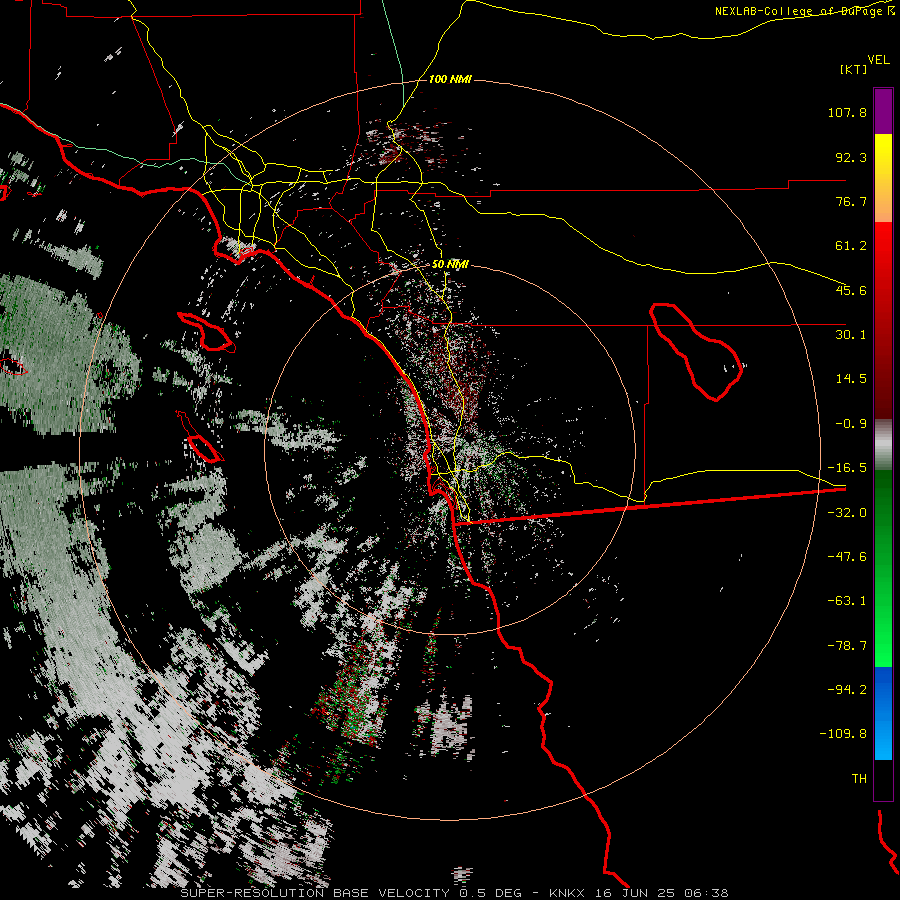Click the yellow-orange color bar segment
This screenshot has width=900, height=900.
[883, 178]
